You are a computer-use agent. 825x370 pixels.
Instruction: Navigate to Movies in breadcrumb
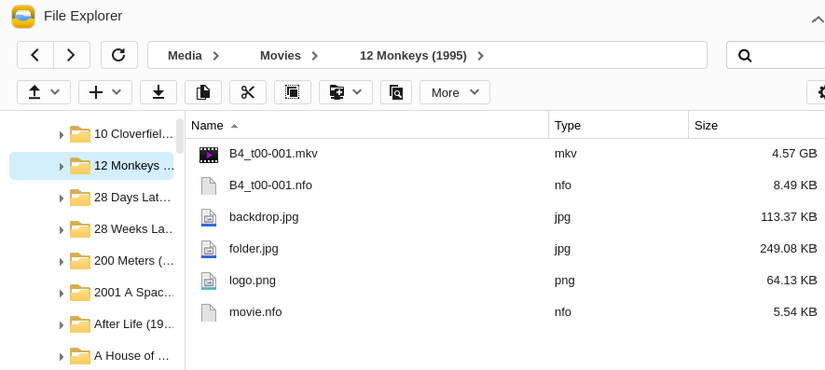point(280,56)
